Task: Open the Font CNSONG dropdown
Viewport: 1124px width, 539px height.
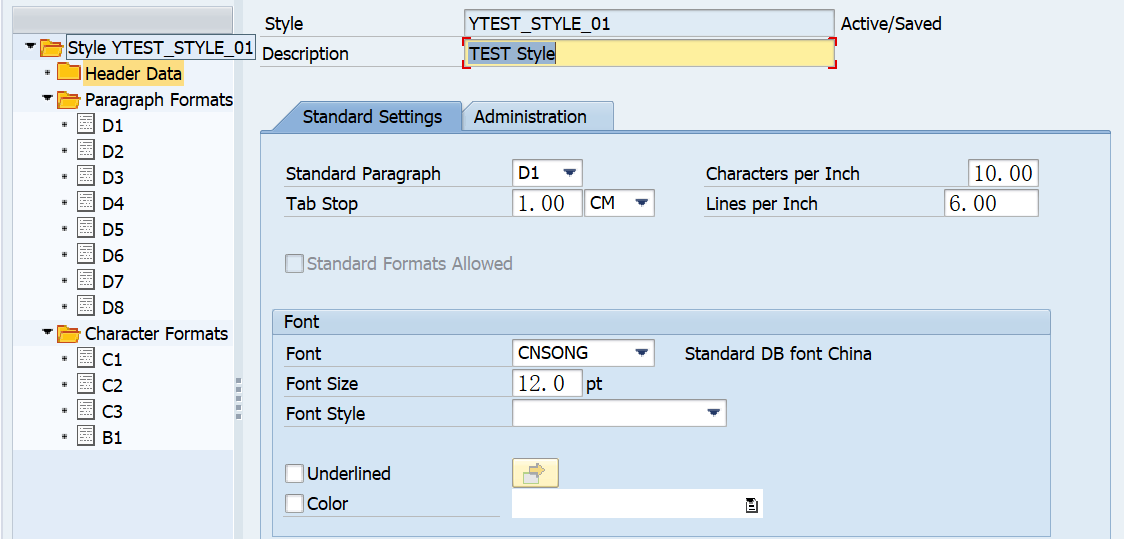Action: point(641,353)
